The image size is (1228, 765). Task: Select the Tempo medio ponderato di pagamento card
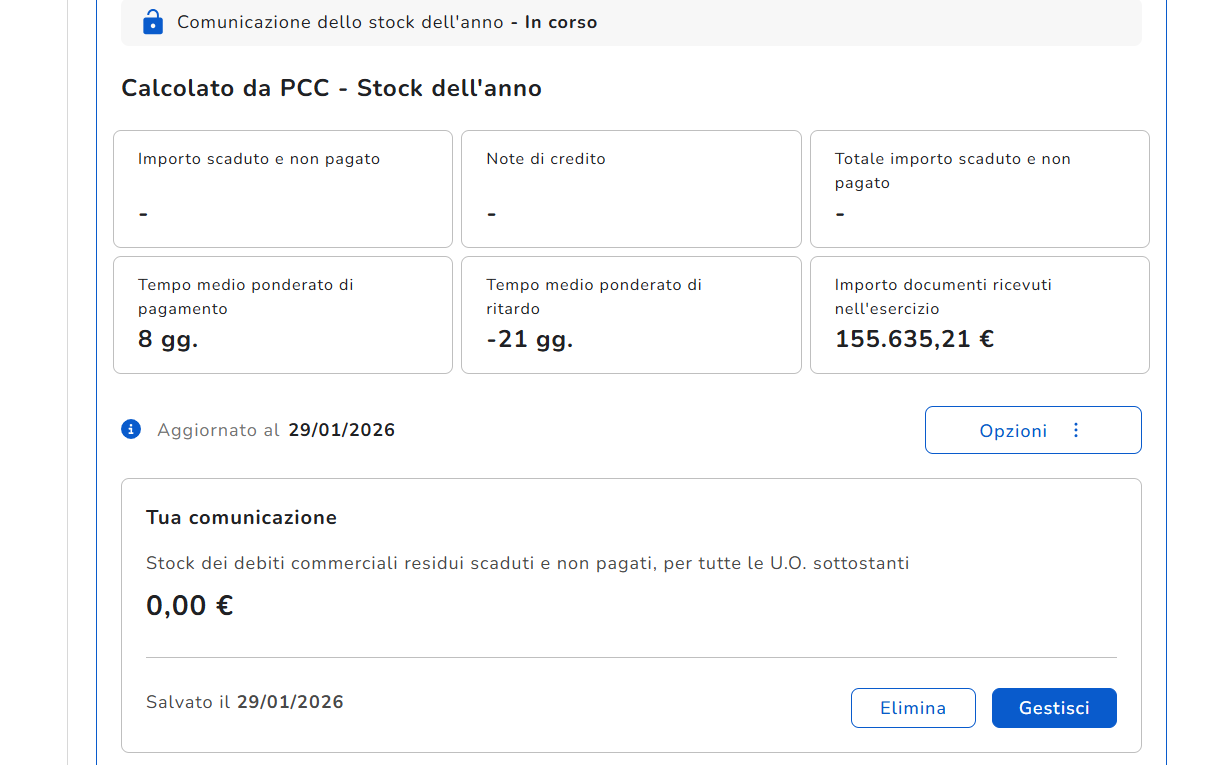click(x=283, y=315)
